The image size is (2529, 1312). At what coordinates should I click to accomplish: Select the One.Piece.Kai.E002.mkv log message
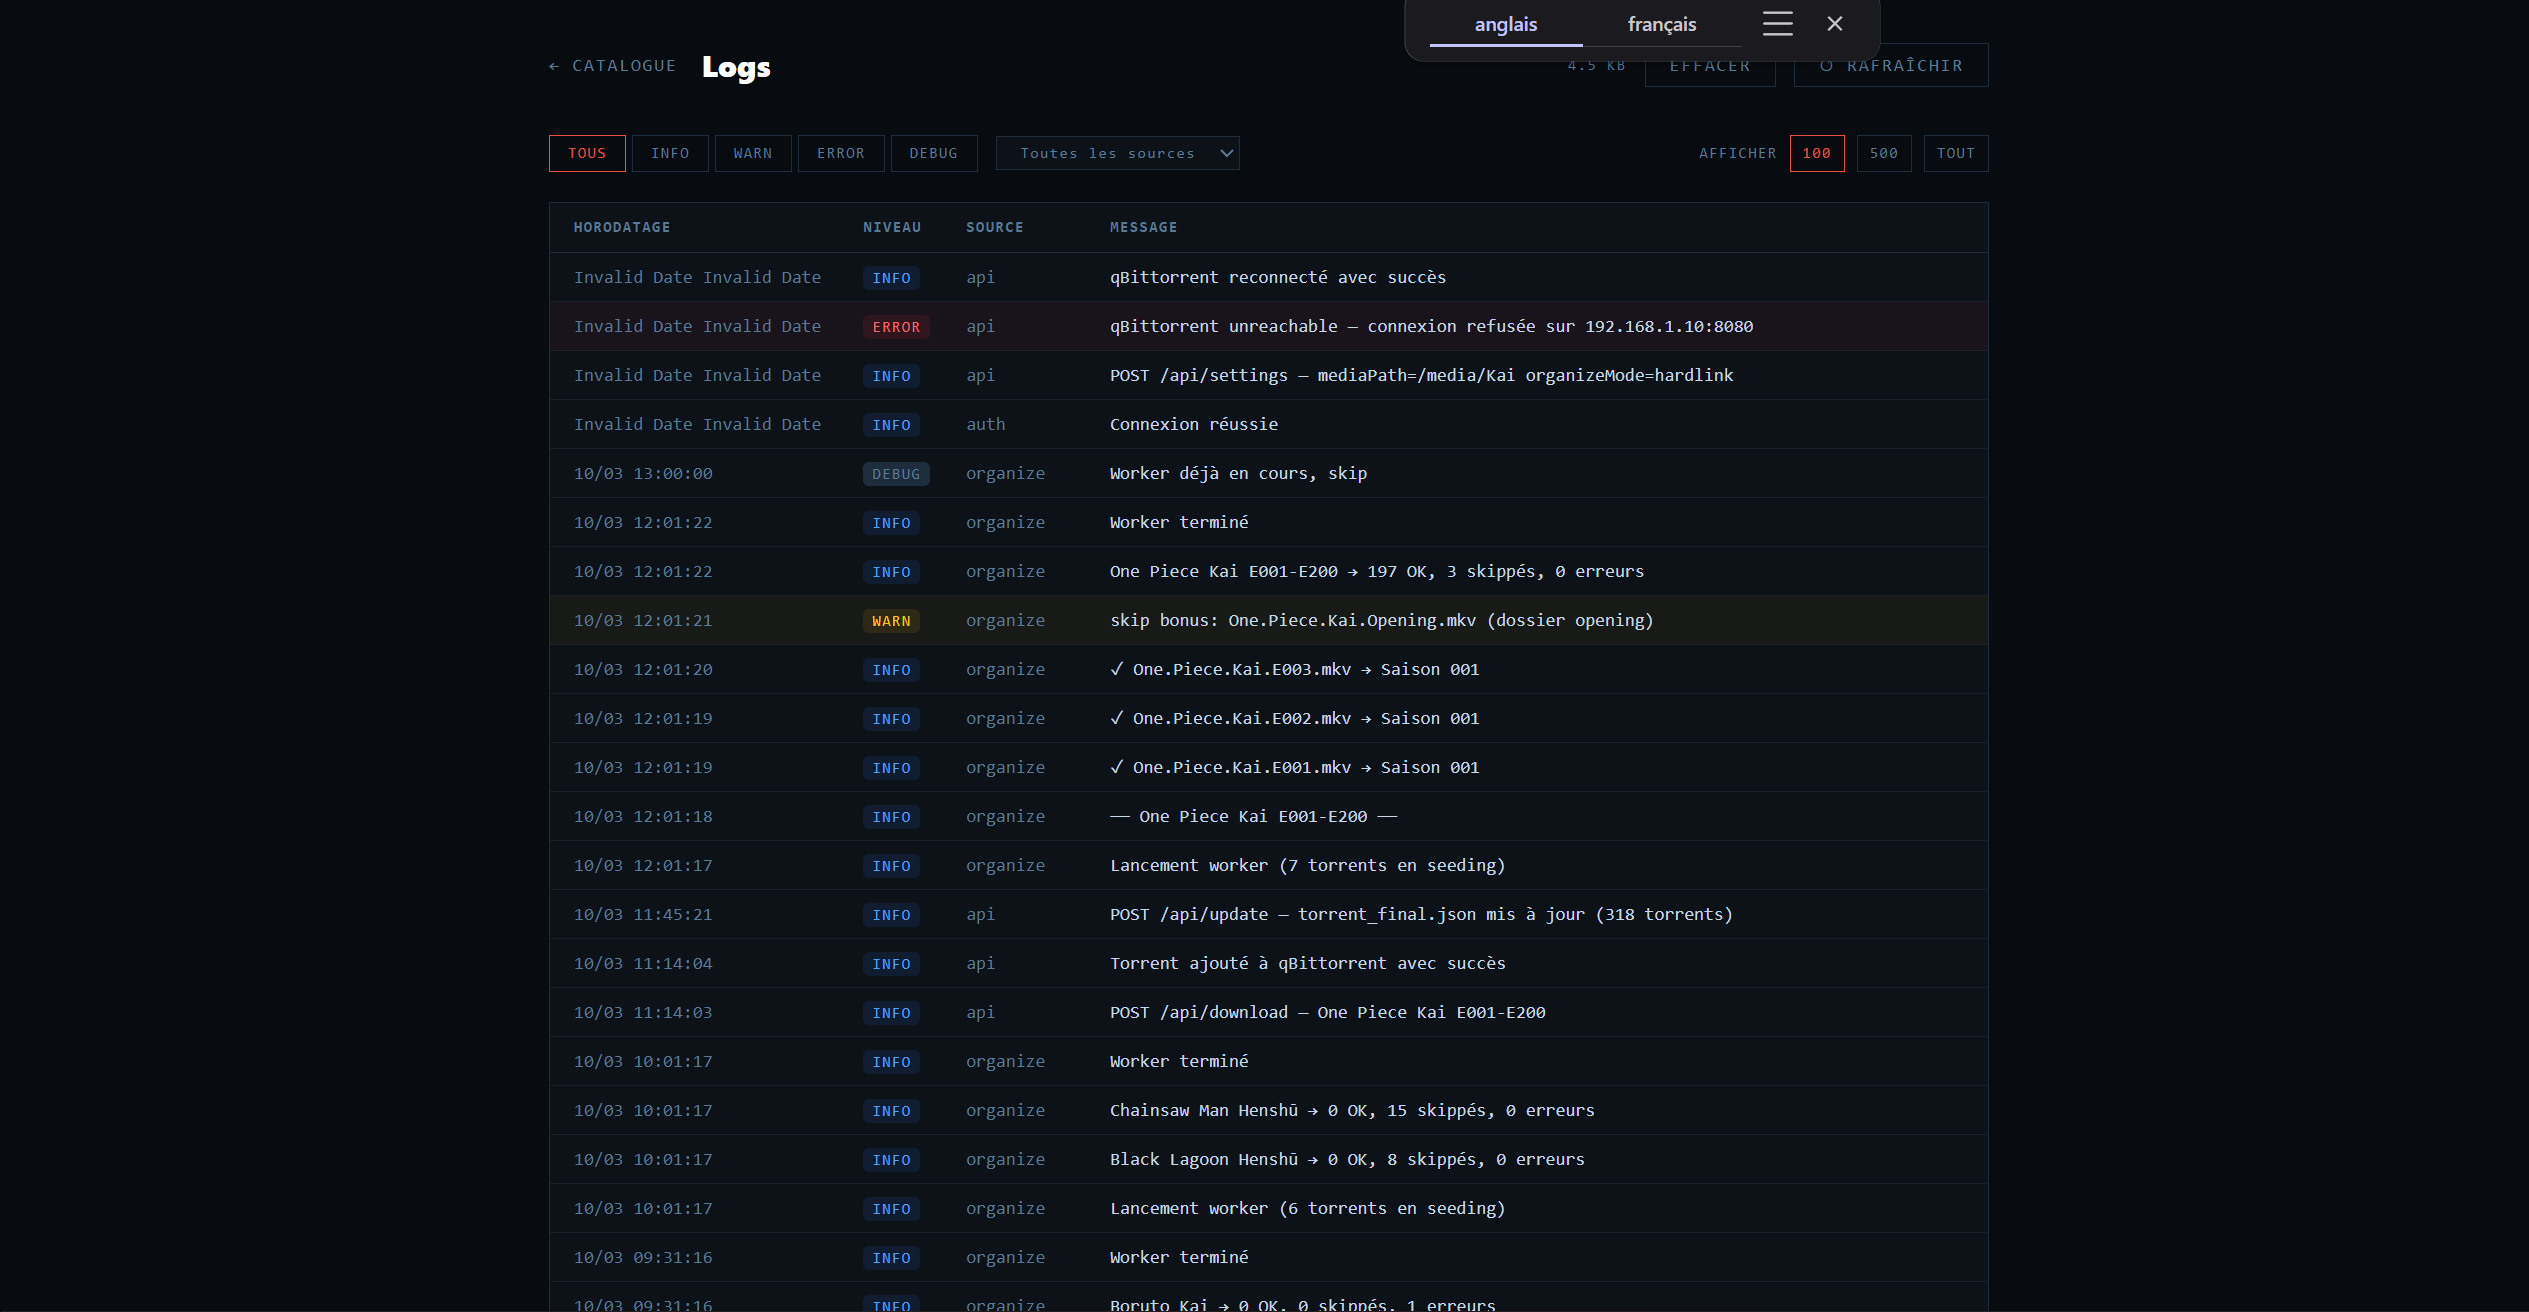[x=1295, y=718]
